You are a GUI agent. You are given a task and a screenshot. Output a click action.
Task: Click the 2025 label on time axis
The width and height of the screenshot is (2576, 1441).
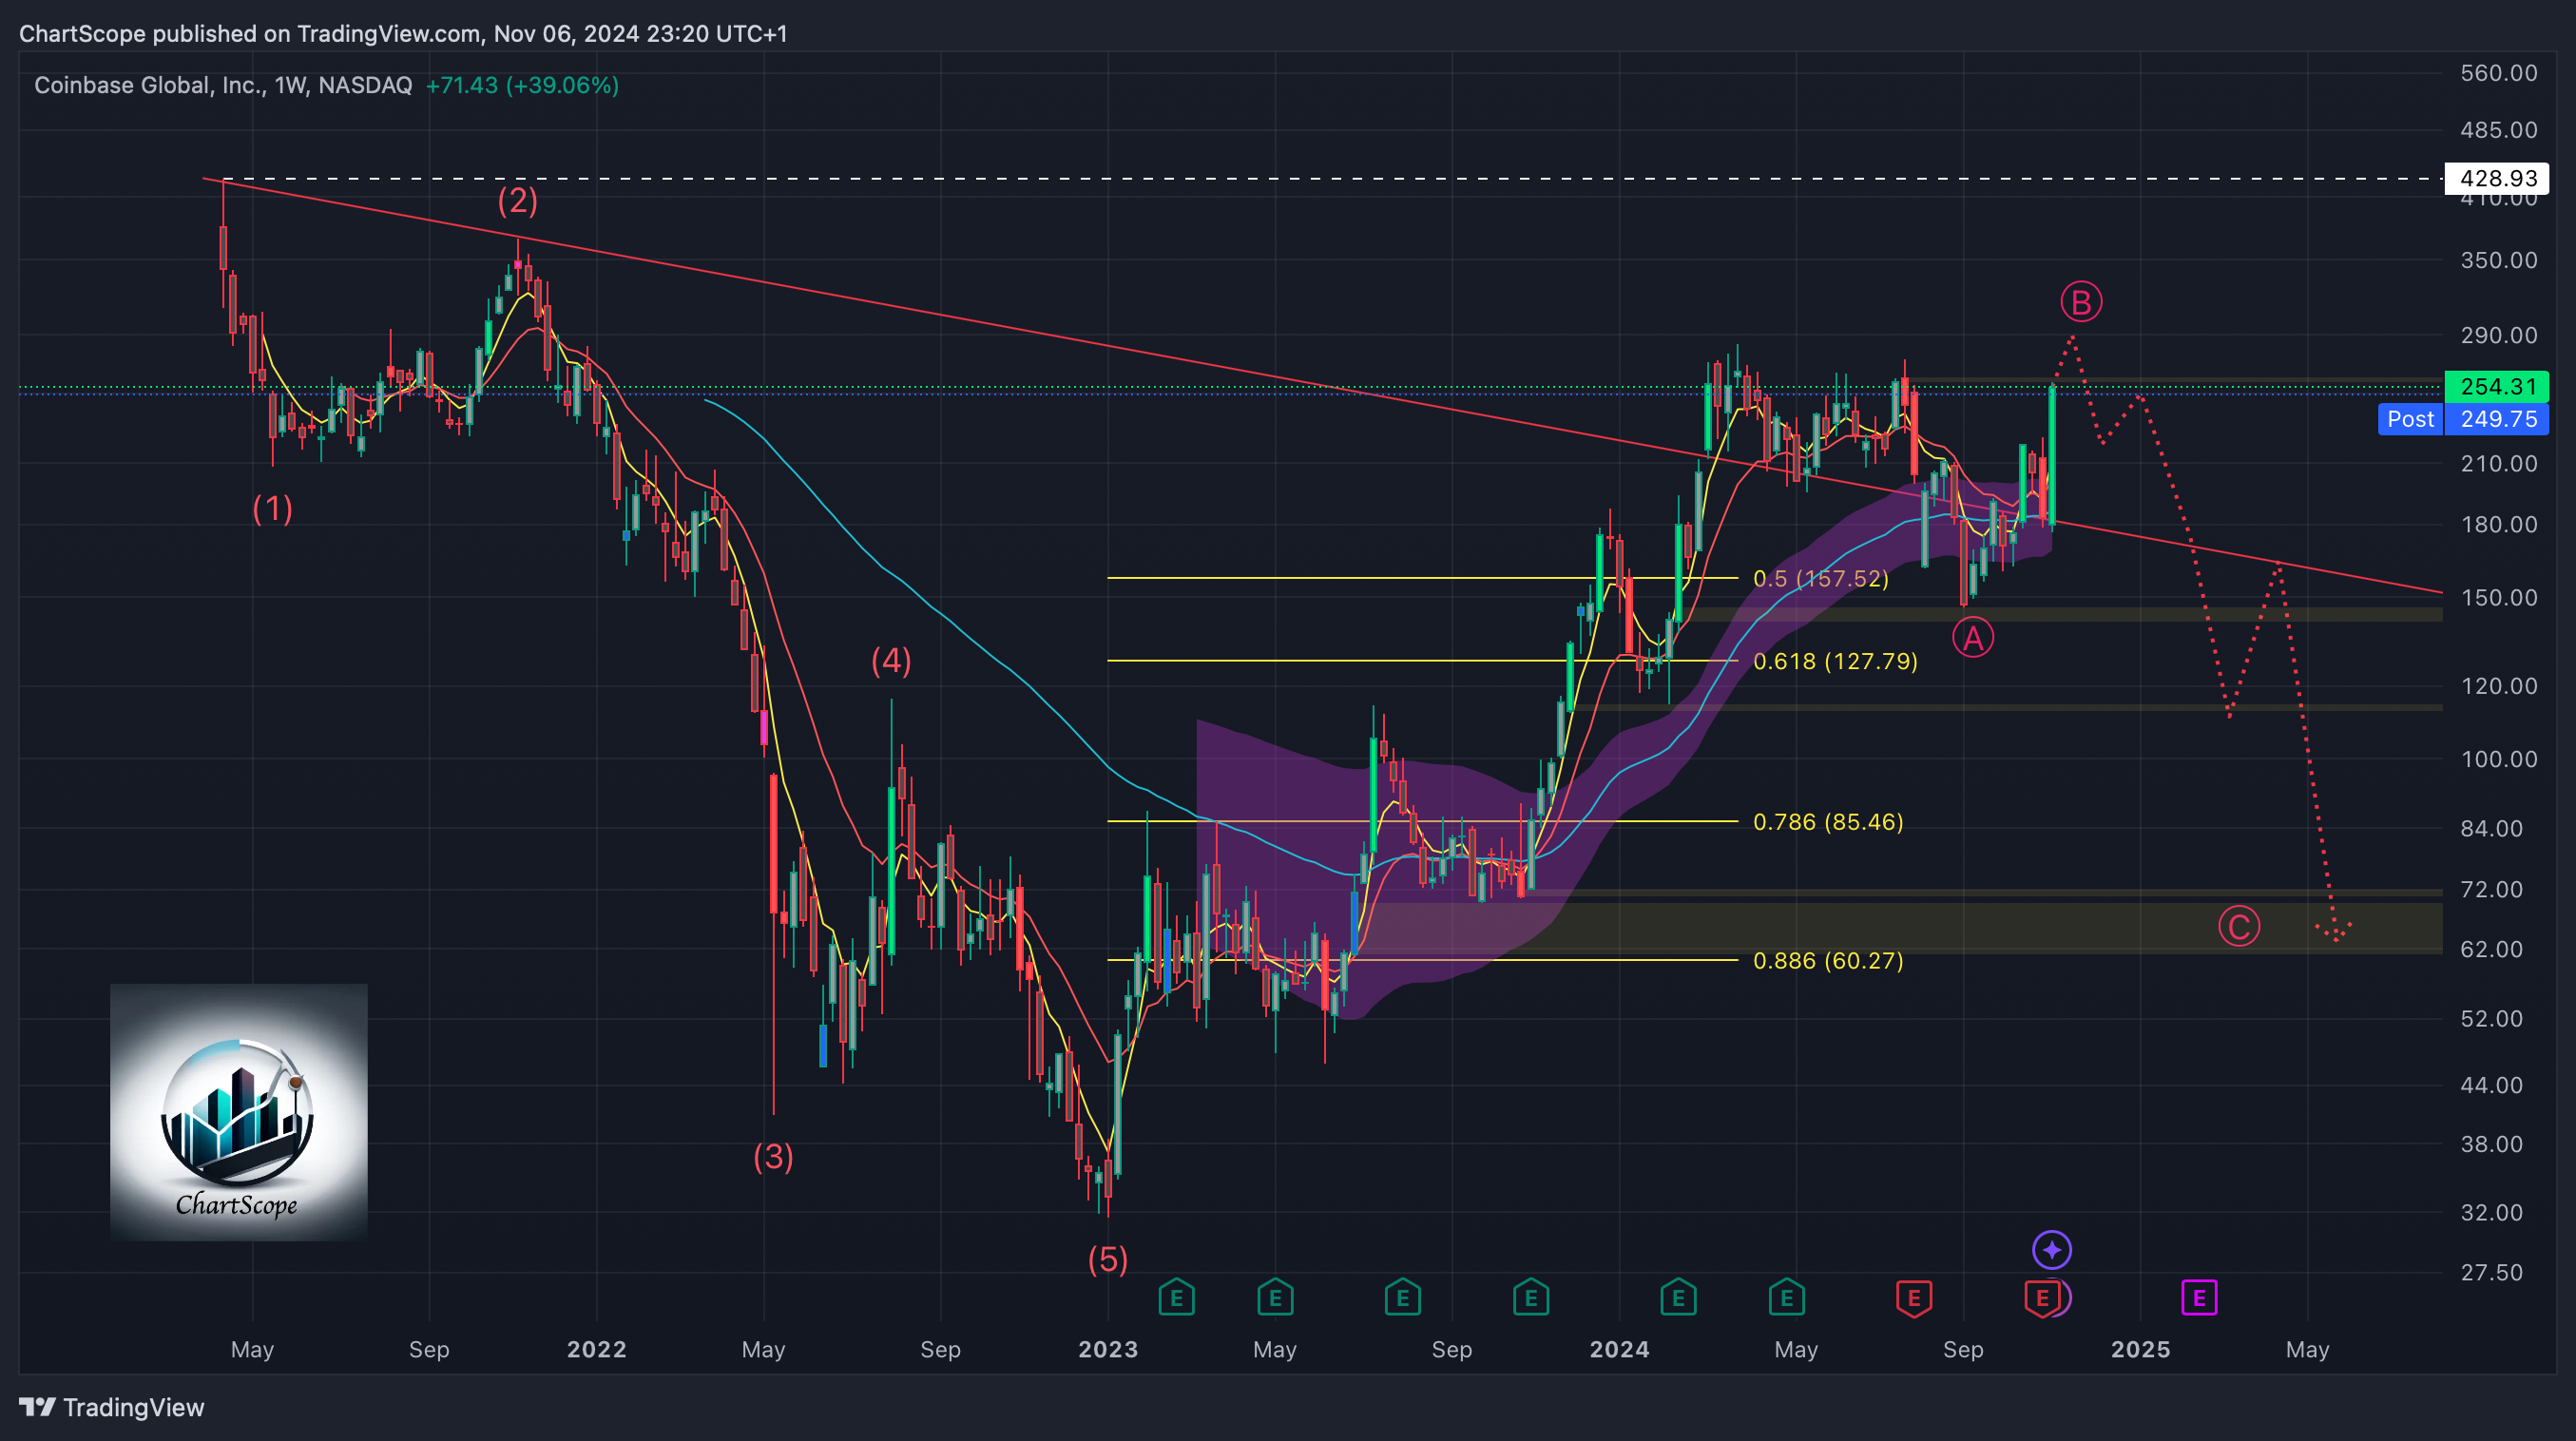(2140, 1349)
